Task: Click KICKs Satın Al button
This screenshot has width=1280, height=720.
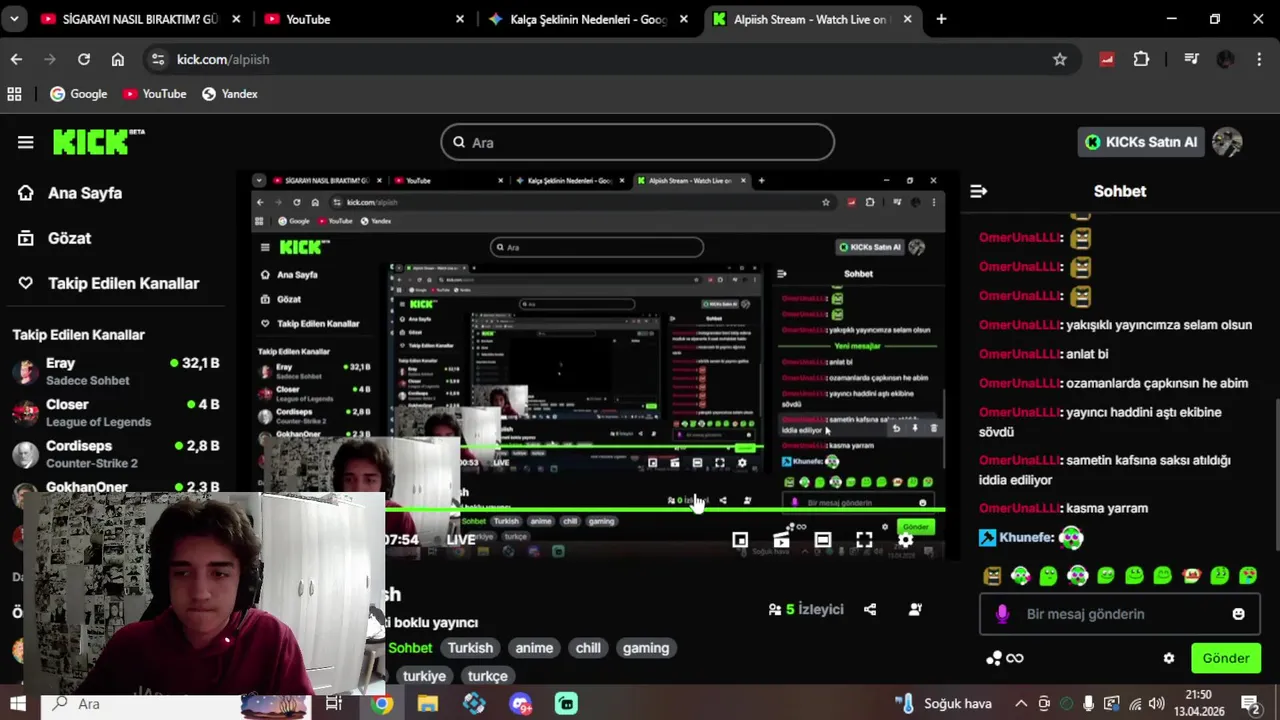Action: 1140,142
